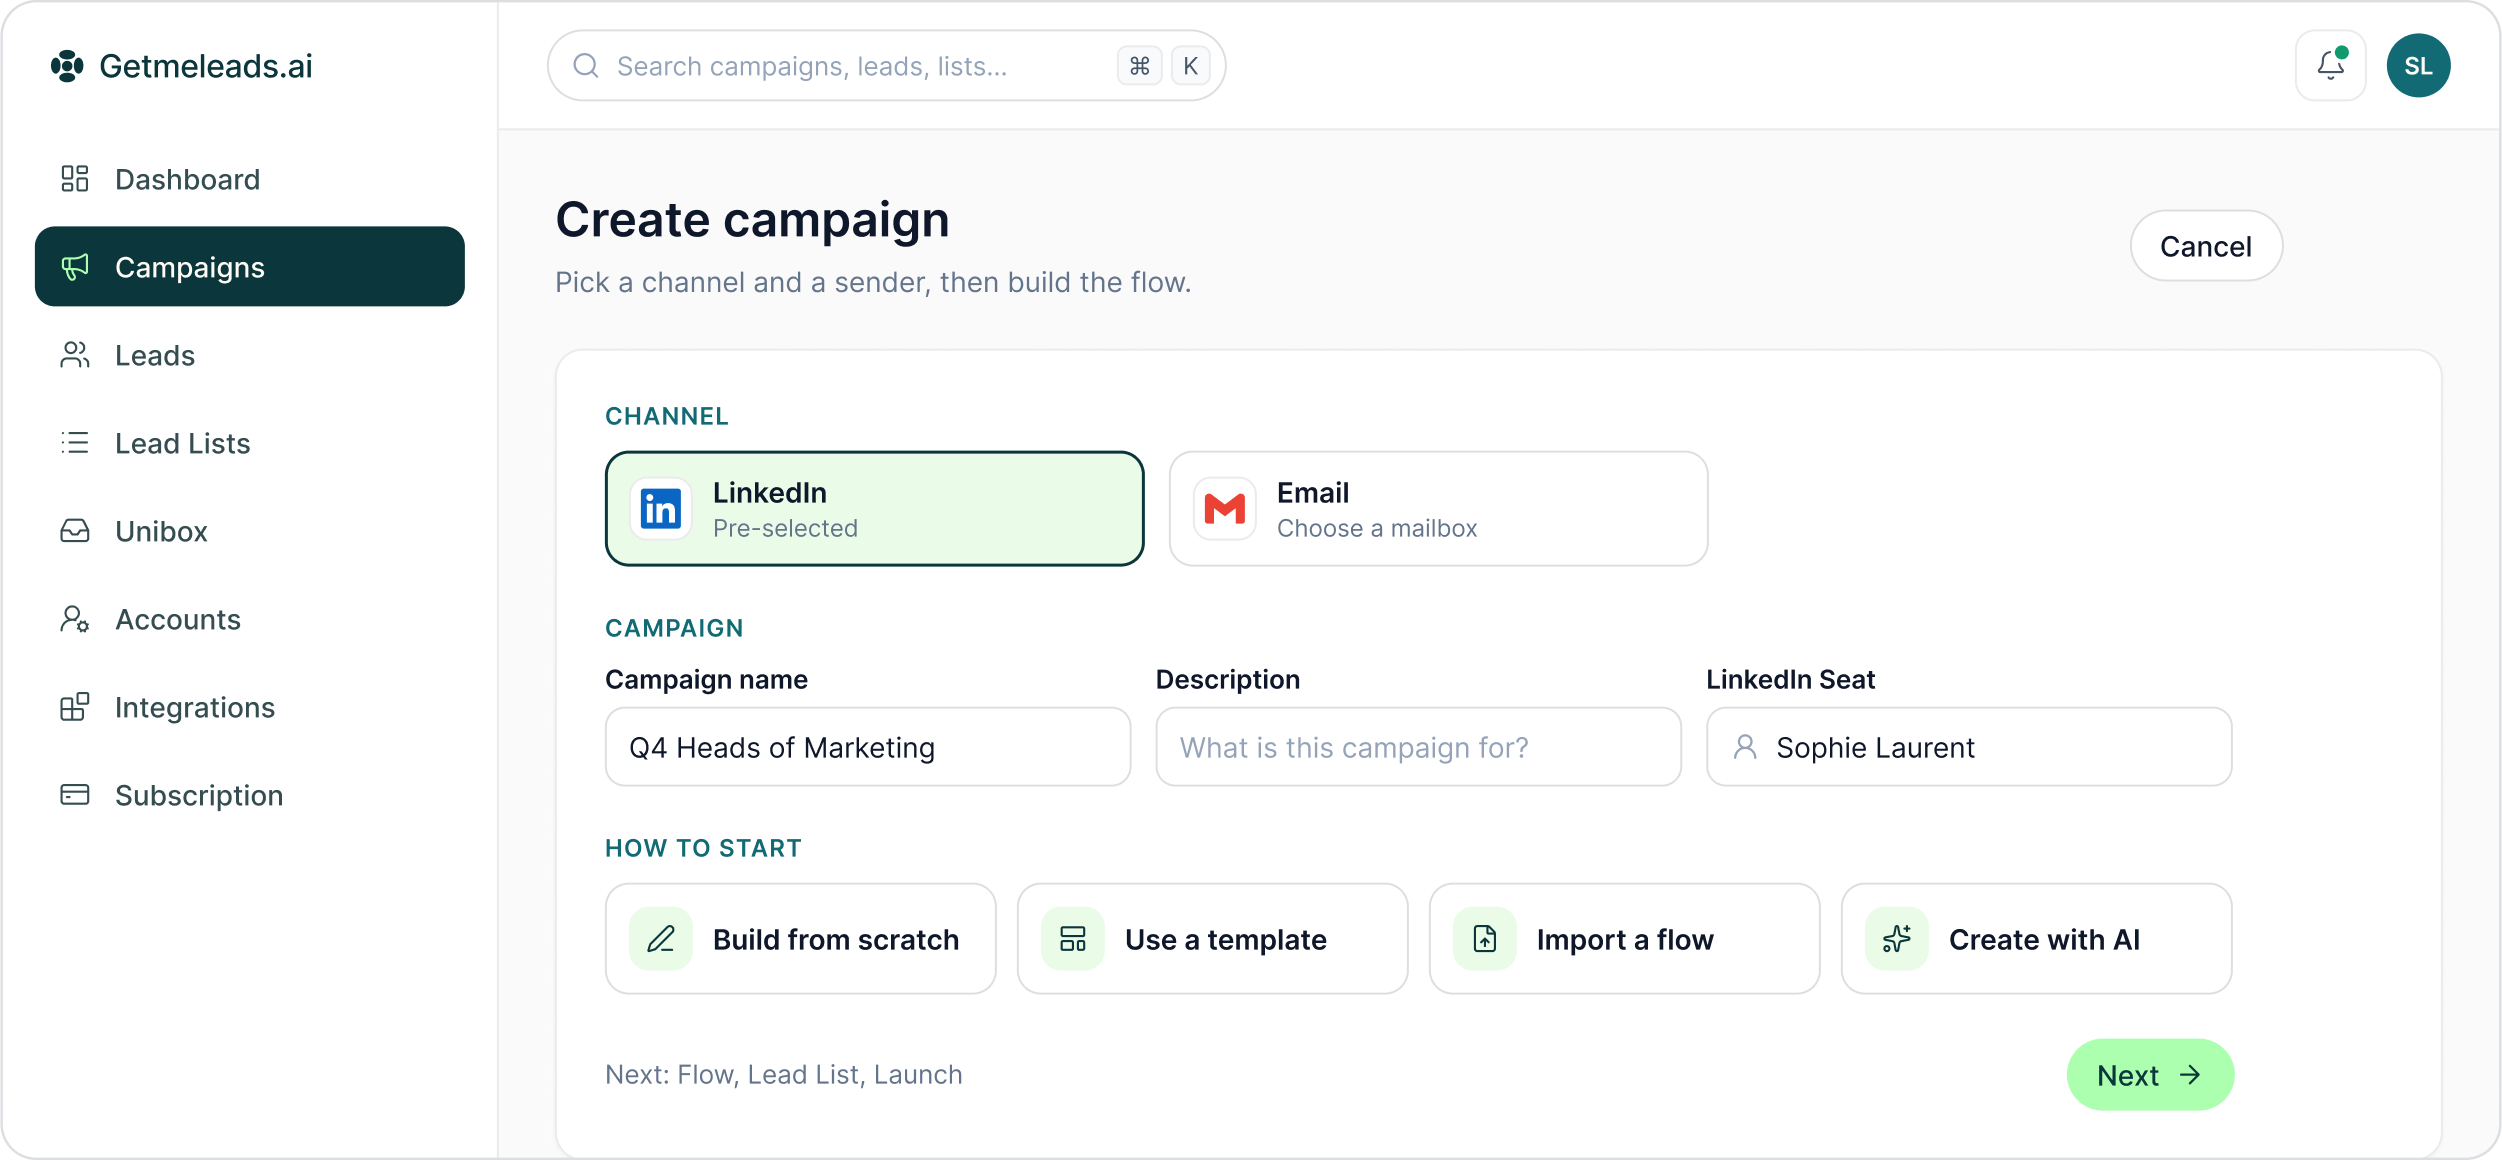The width and height of the screenshot is (2502, 1160).
Task: Focus the Description field
Action: (x=1418, y=747)
